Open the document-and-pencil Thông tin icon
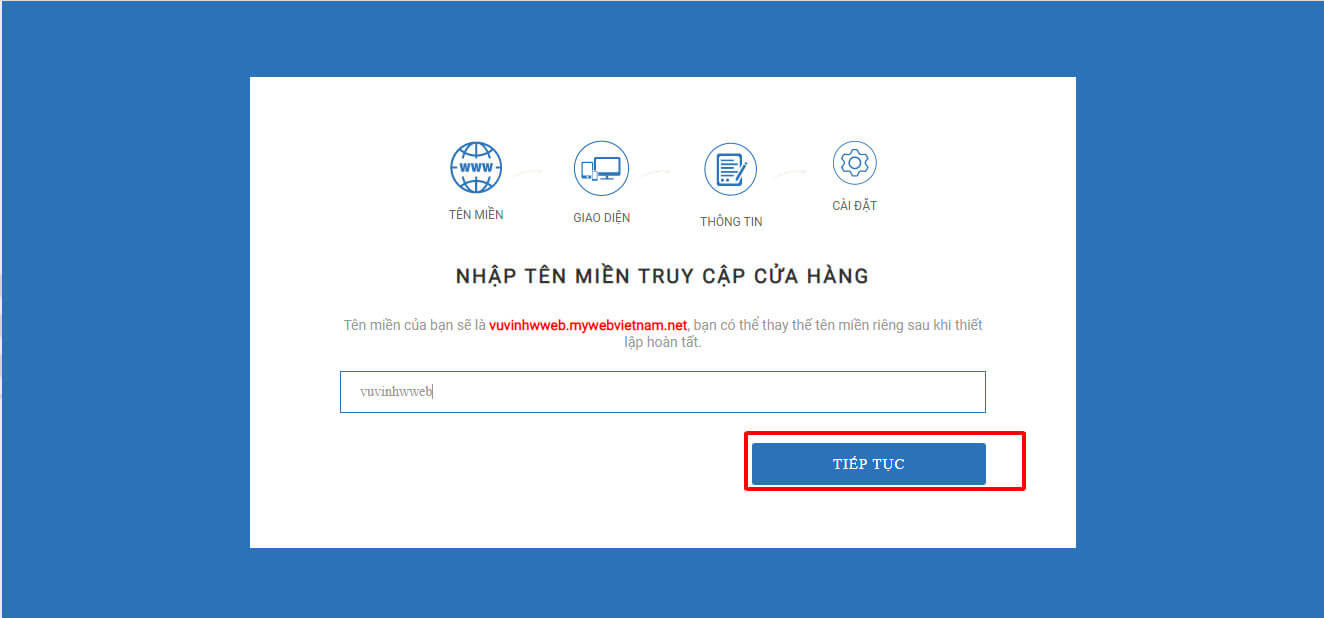 pyautogui.click(x=731, y=169)
